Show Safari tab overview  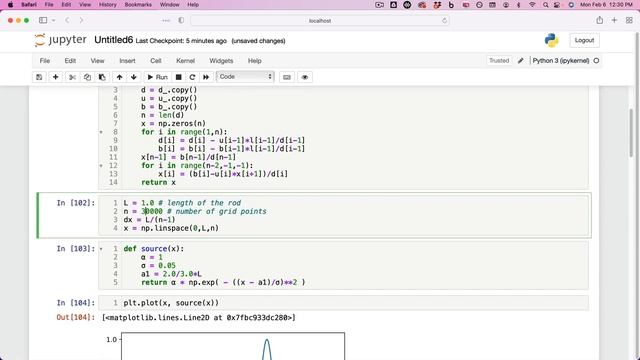pyautogui.click(x=629, y=20)
